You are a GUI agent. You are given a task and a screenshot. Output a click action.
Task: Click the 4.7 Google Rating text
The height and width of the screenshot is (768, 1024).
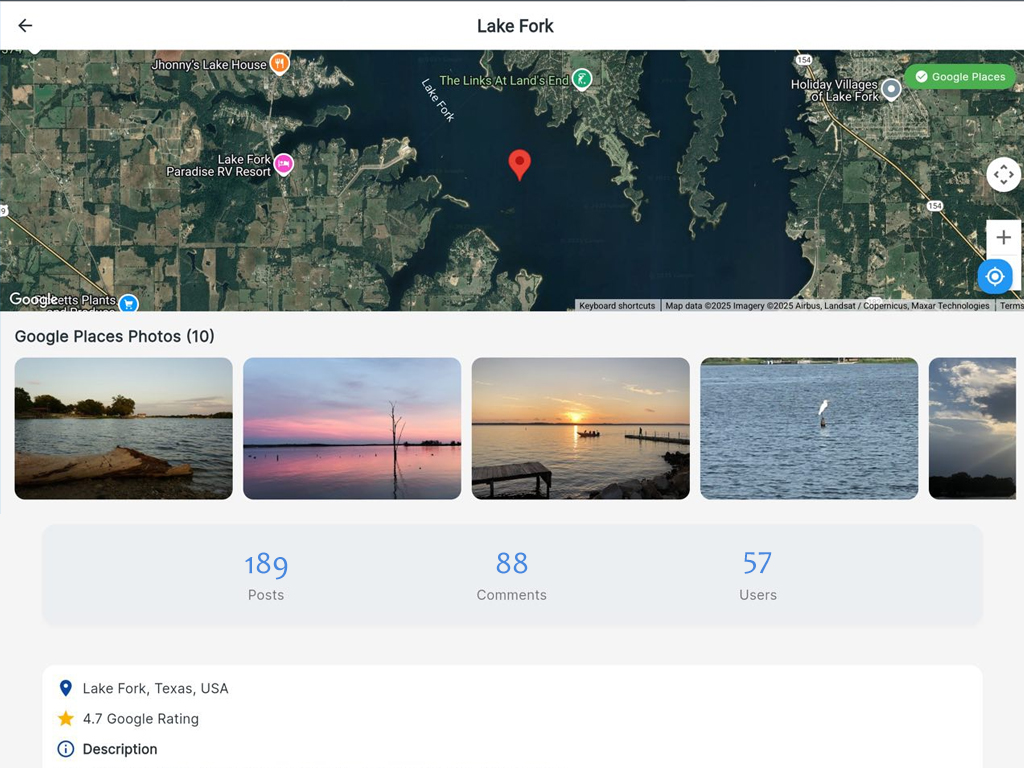tap(140, 718)
